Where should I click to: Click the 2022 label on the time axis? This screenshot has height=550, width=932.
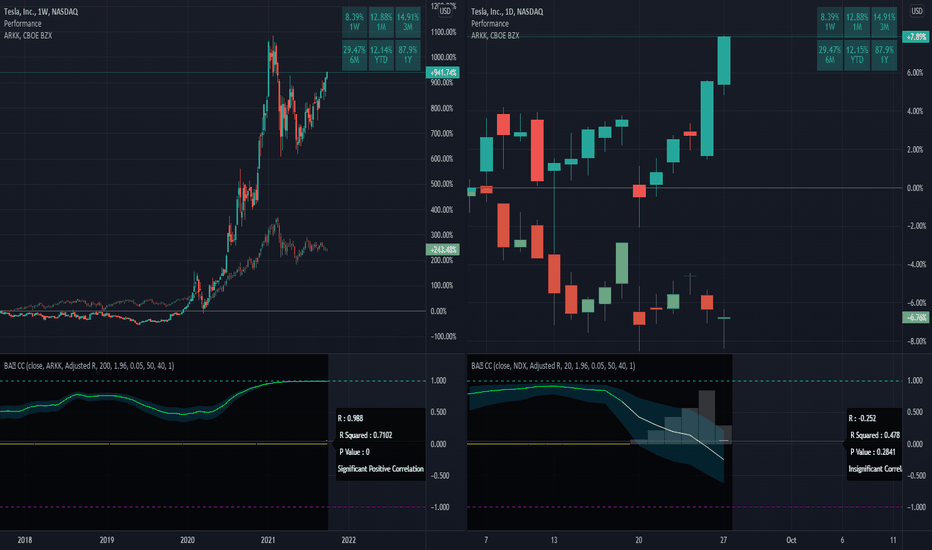pos(349,540)
